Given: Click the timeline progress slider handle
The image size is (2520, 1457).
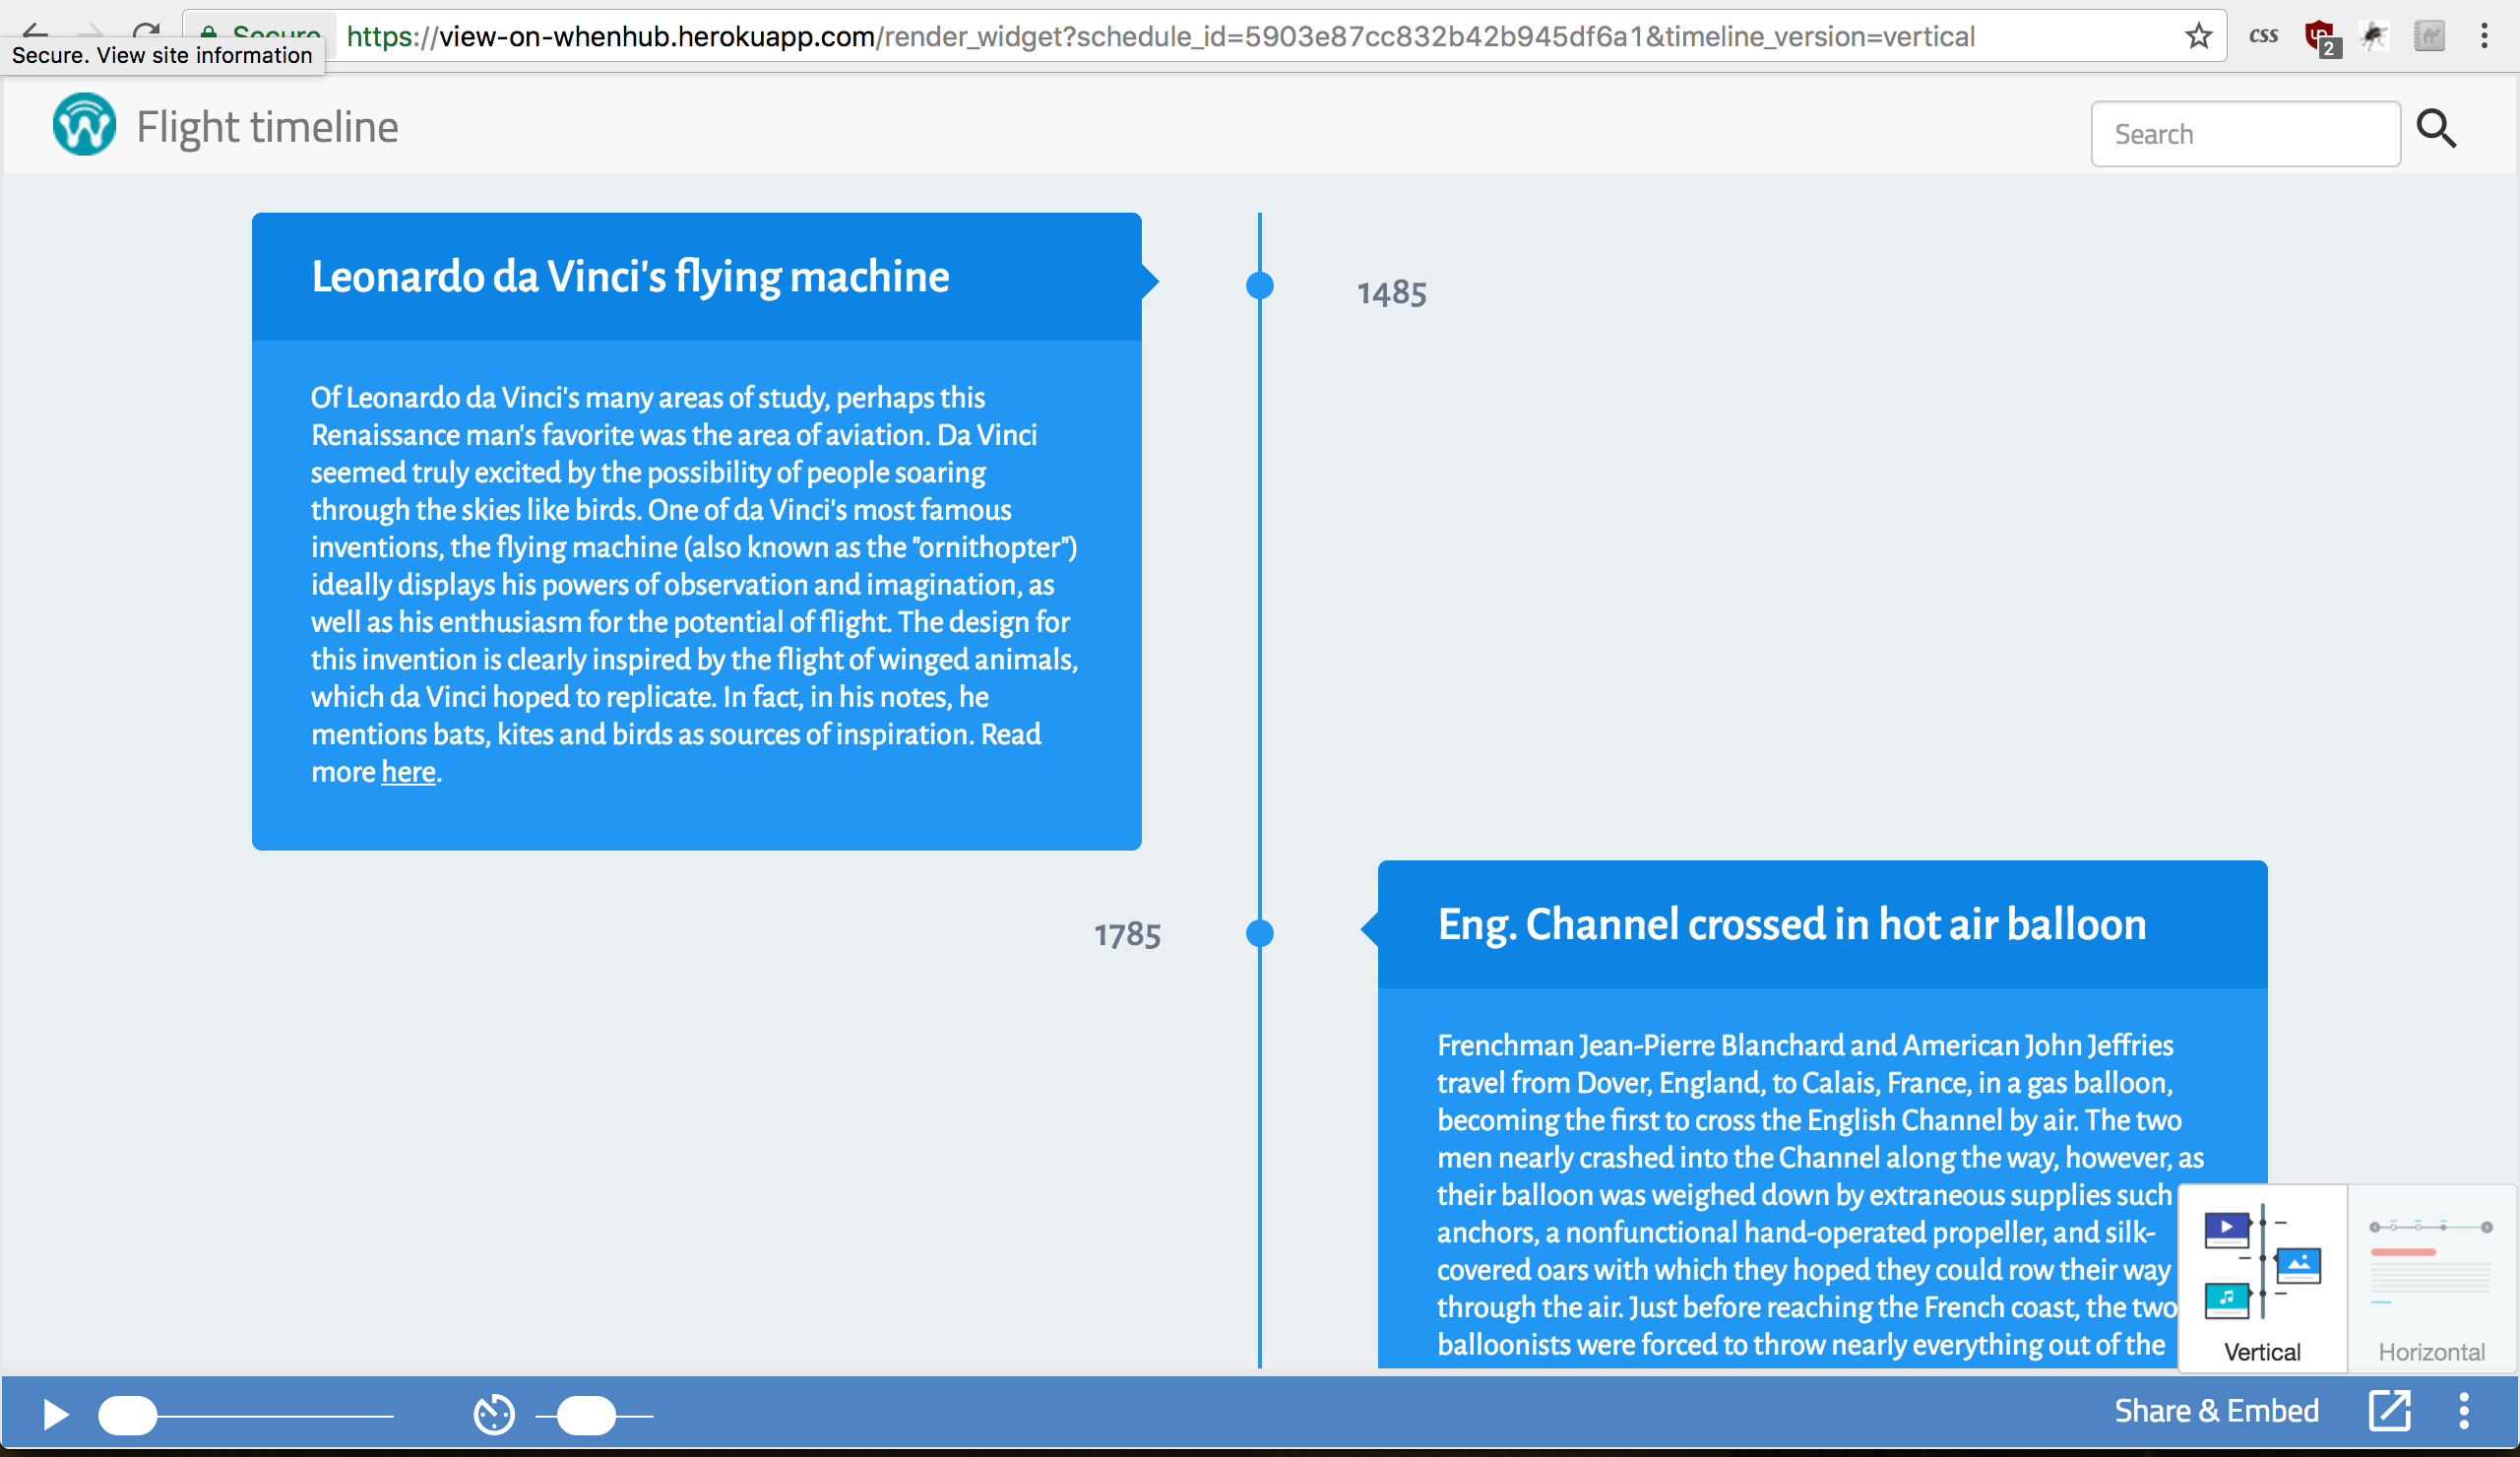Looking at the screenshot, I should pyautogui.click(x=128, y=1415).
